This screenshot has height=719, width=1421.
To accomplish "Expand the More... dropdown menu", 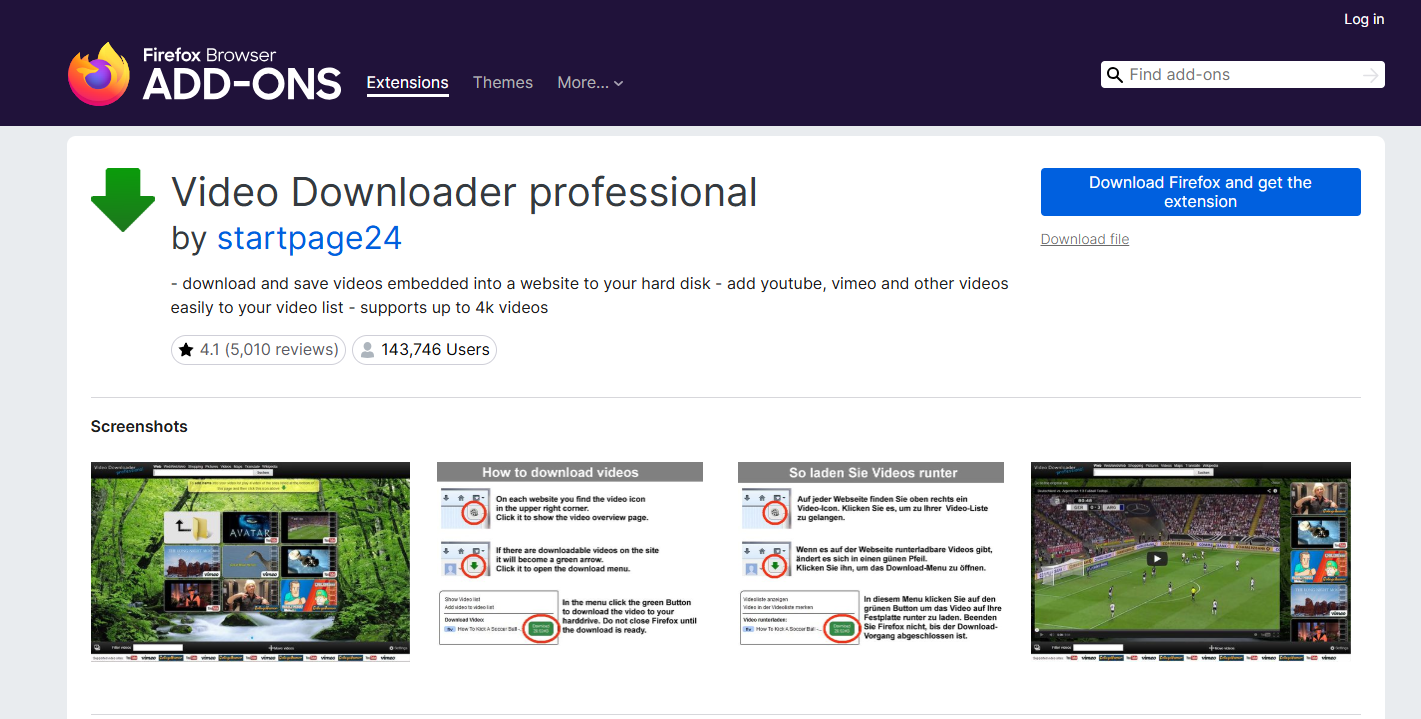I will coord(590,83).
